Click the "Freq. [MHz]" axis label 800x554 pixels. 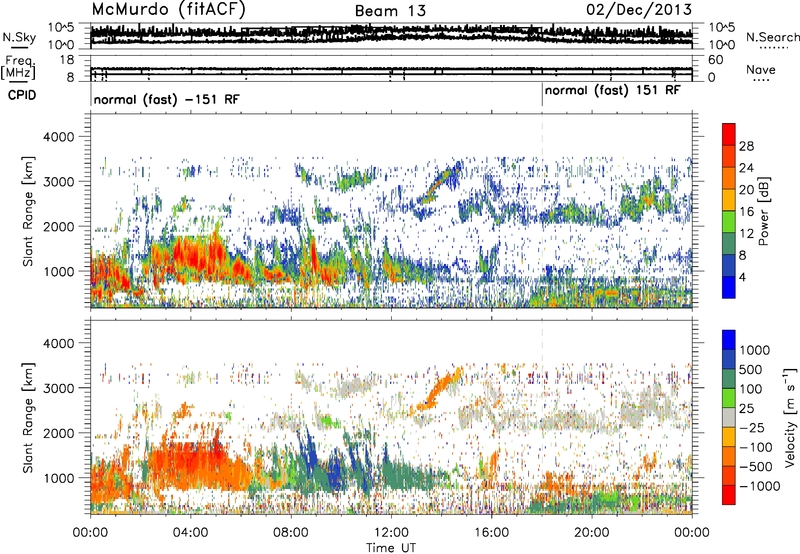point(18,67)
